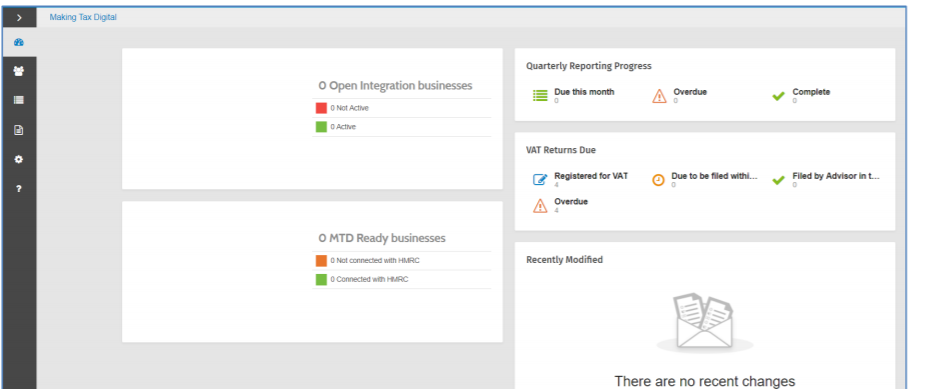Screen dimensions: 942x389
Task: Click the green Connected with HMRC swatch
Action: point(321,279)
